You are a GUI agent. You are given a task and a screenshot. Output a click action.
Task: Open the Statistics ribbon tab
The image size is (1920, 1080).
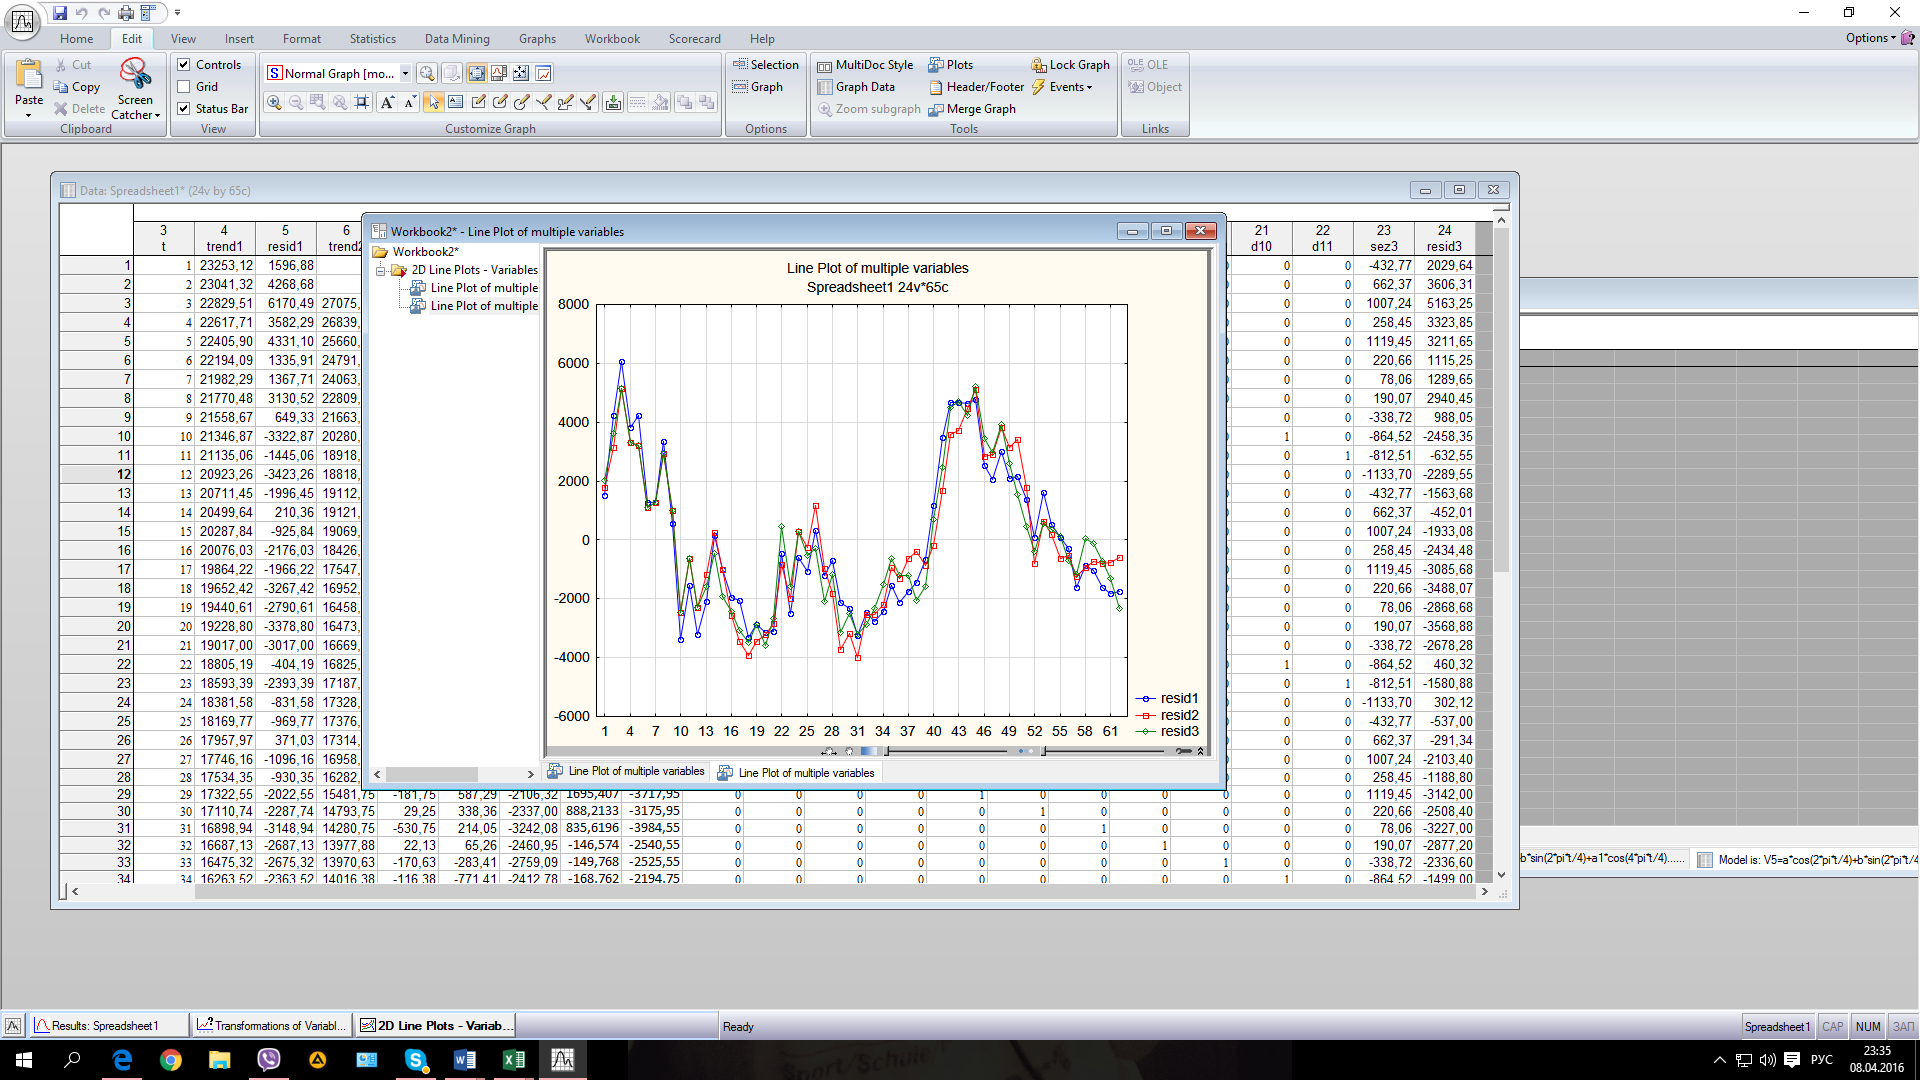[x=372, y=39]
